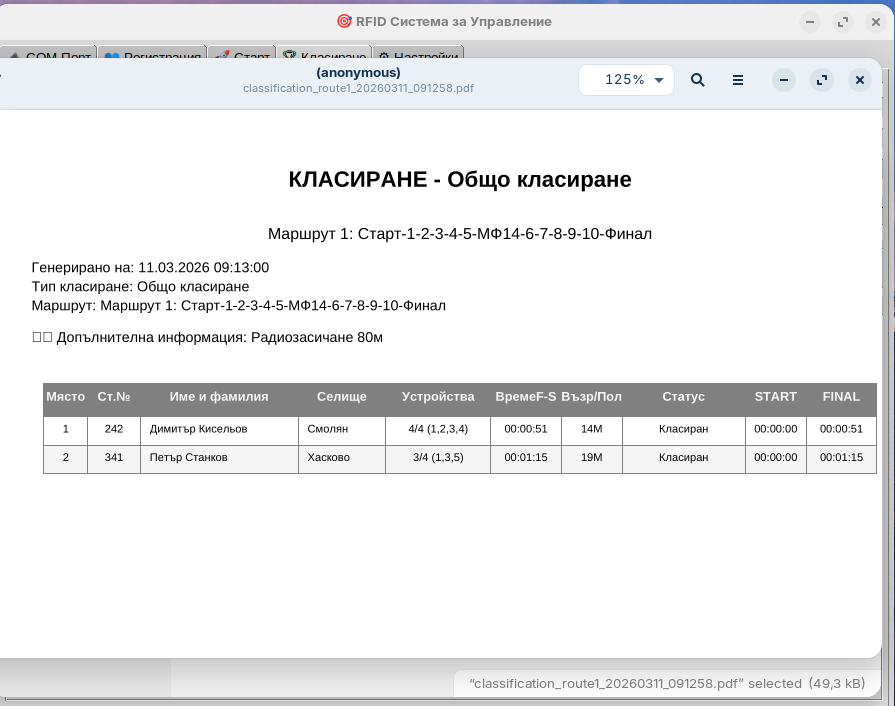Maximize the PDF viewer window
The height and width of the screenshot is (706, 895).
[x=822, y=80]
